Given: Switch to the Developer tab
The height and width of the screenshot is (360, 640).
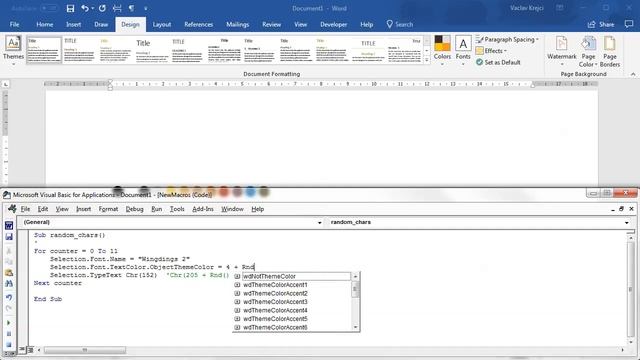Looking at the screenshot, I should click(x=333, y=24).
